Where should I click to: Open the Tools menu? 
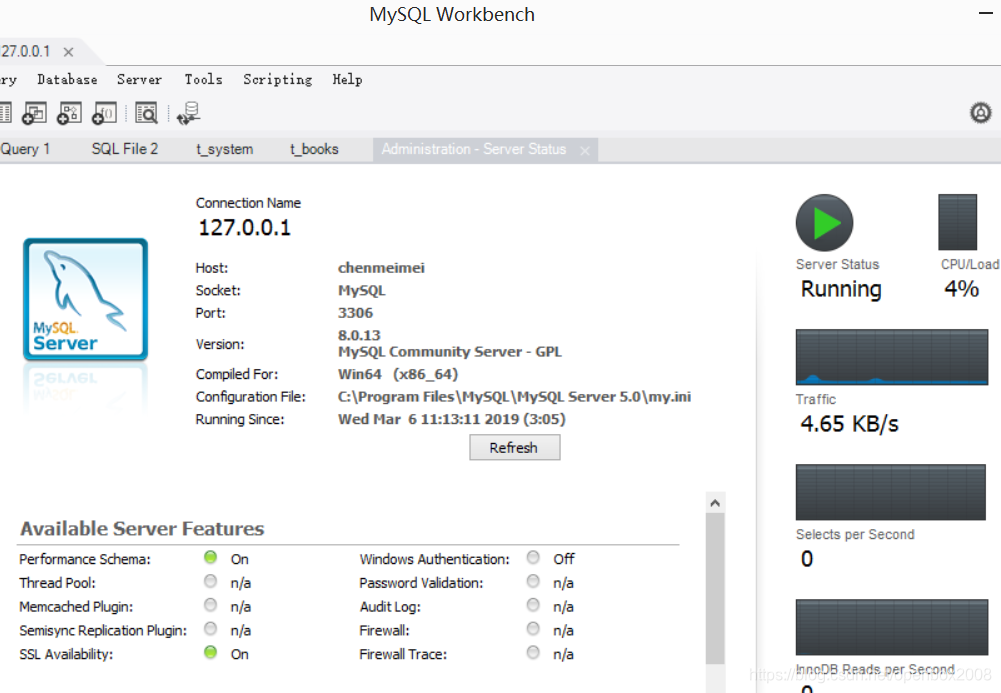point(204,80)
